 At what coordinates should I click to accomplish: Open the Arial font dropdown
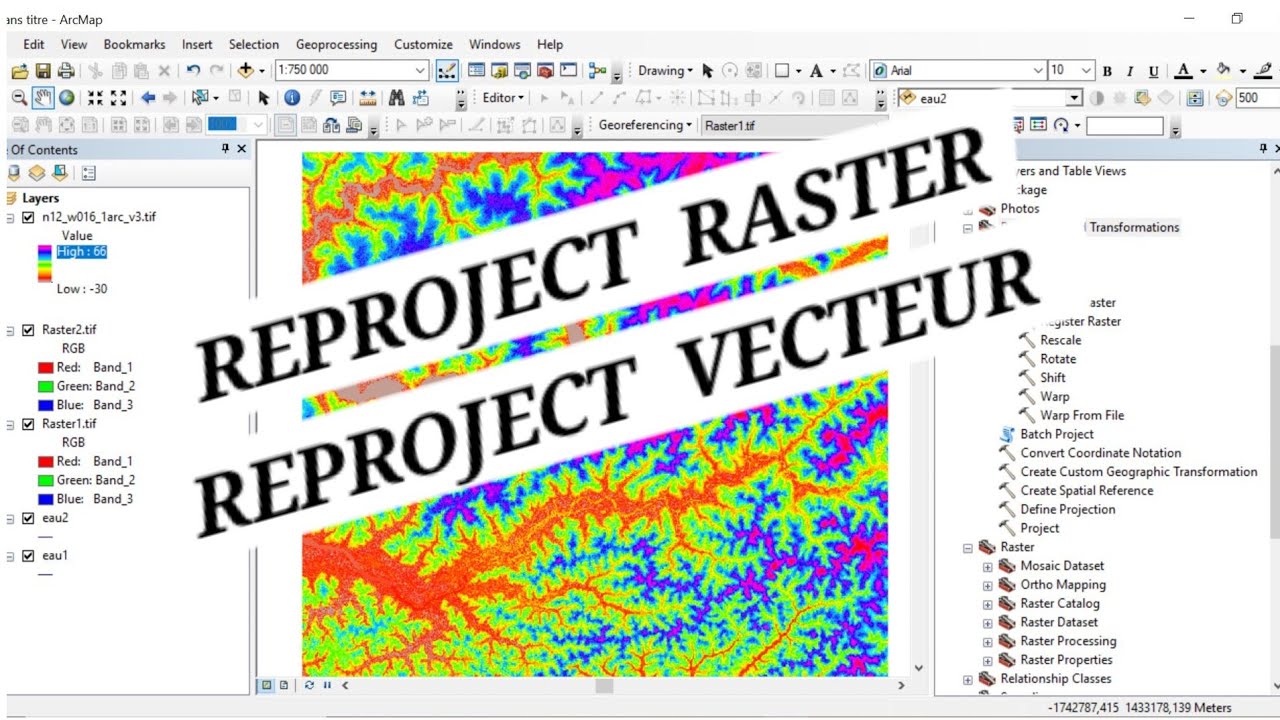[1038, 71]
